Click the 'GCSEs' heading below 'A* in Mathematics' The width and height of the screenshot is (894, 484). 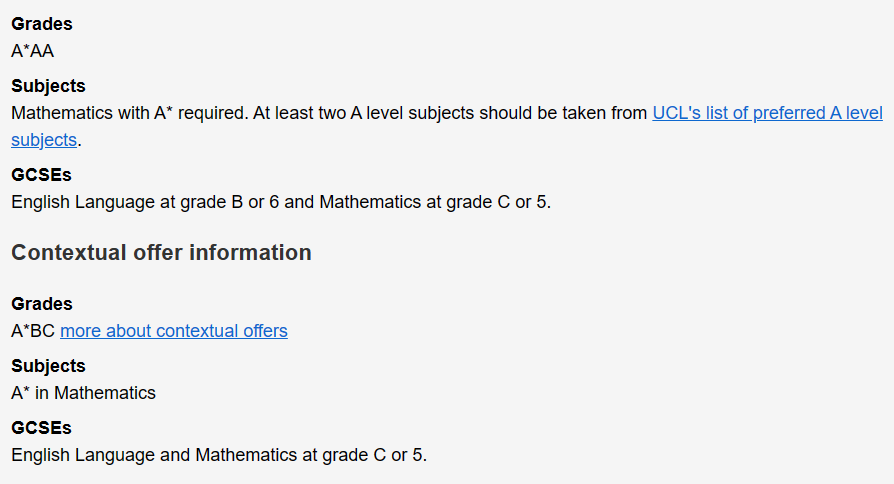42,428
